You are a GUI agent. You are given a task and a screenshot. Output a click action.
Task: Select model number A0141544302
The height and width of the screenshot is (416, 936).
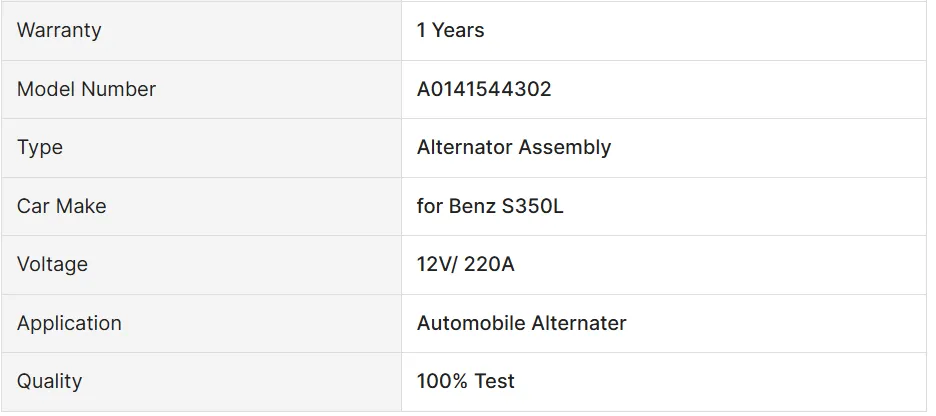tap(484, 89)
